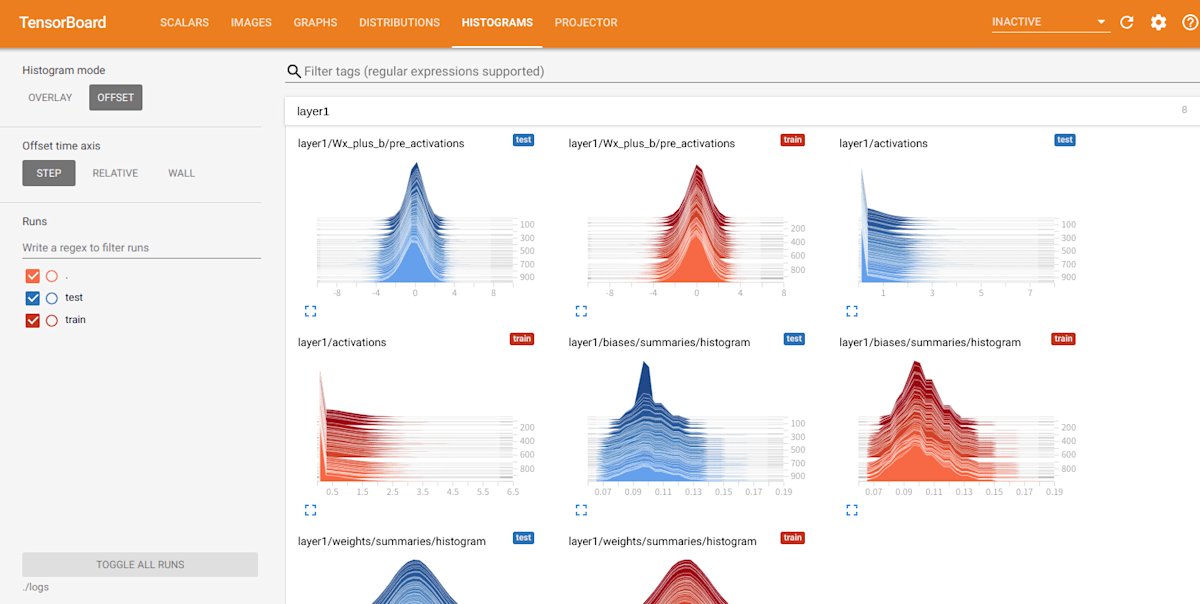Click the train badge on weights histogram
Viewport: 1200px width, 604px height.
[792, 538]
